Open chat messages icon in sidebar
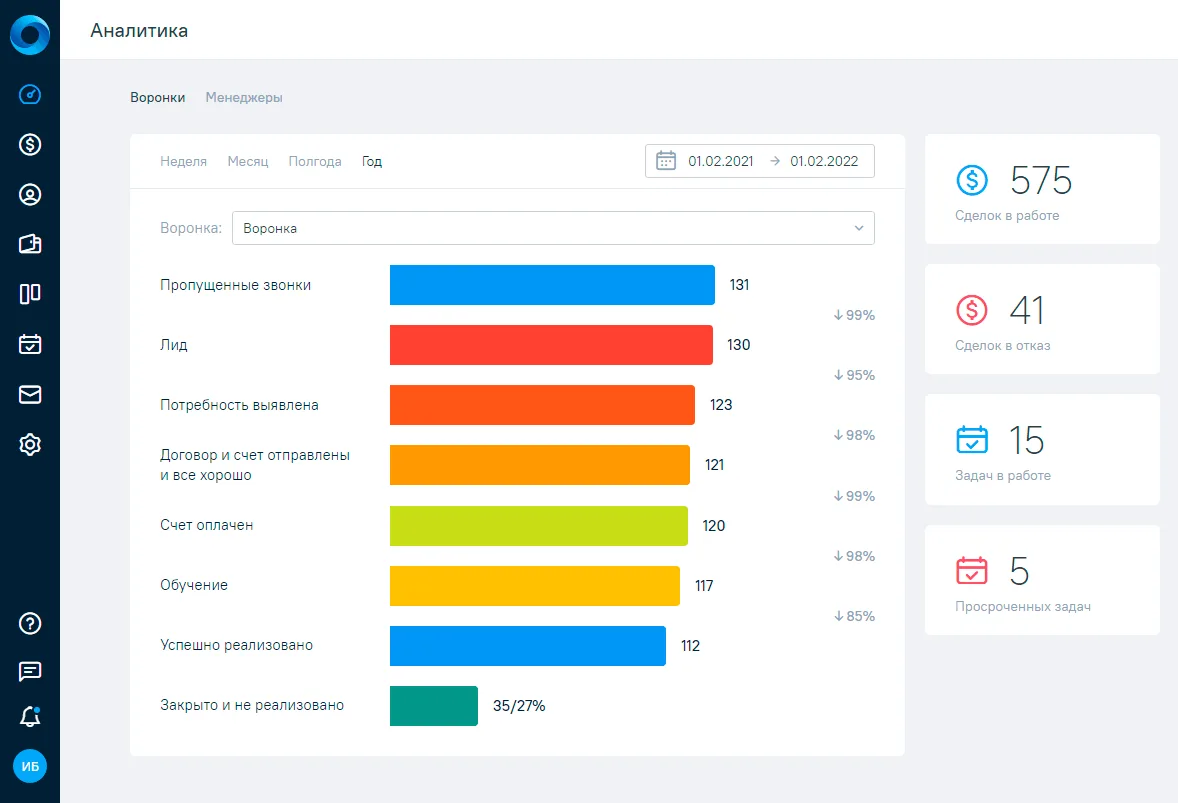1178x803 pixels. (x=30, y=671)
